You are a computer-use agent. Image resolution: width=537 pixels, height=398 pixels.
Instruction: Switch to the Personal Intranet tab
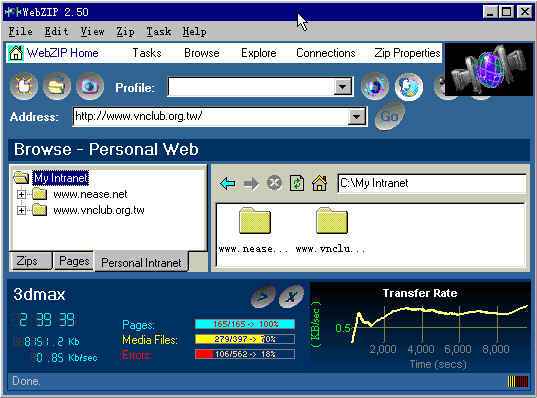[141, 263]
